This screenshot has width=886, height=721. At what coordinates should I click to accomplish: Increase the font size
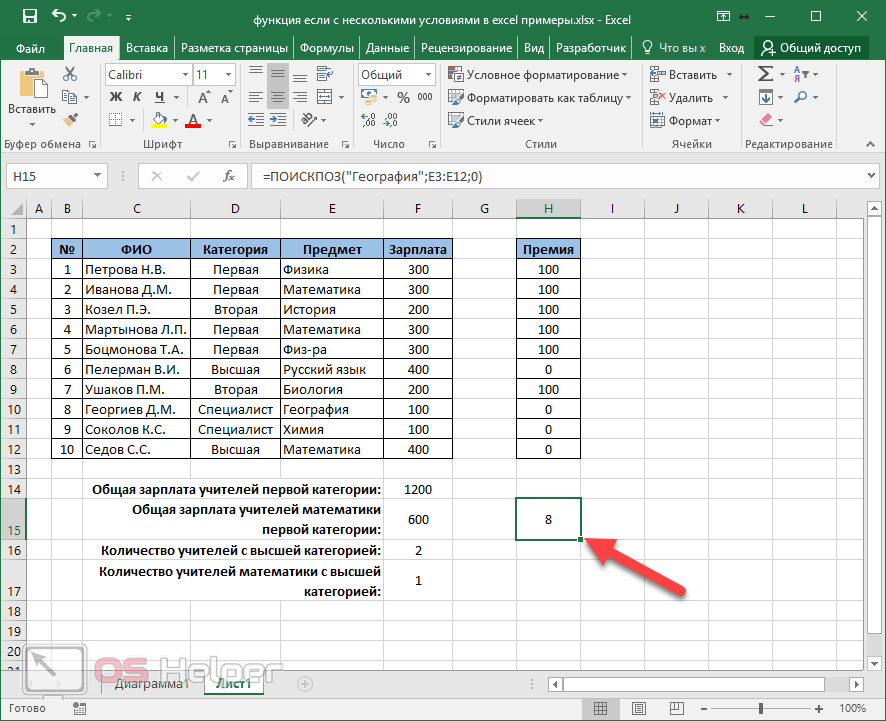(x=203, y=97)
